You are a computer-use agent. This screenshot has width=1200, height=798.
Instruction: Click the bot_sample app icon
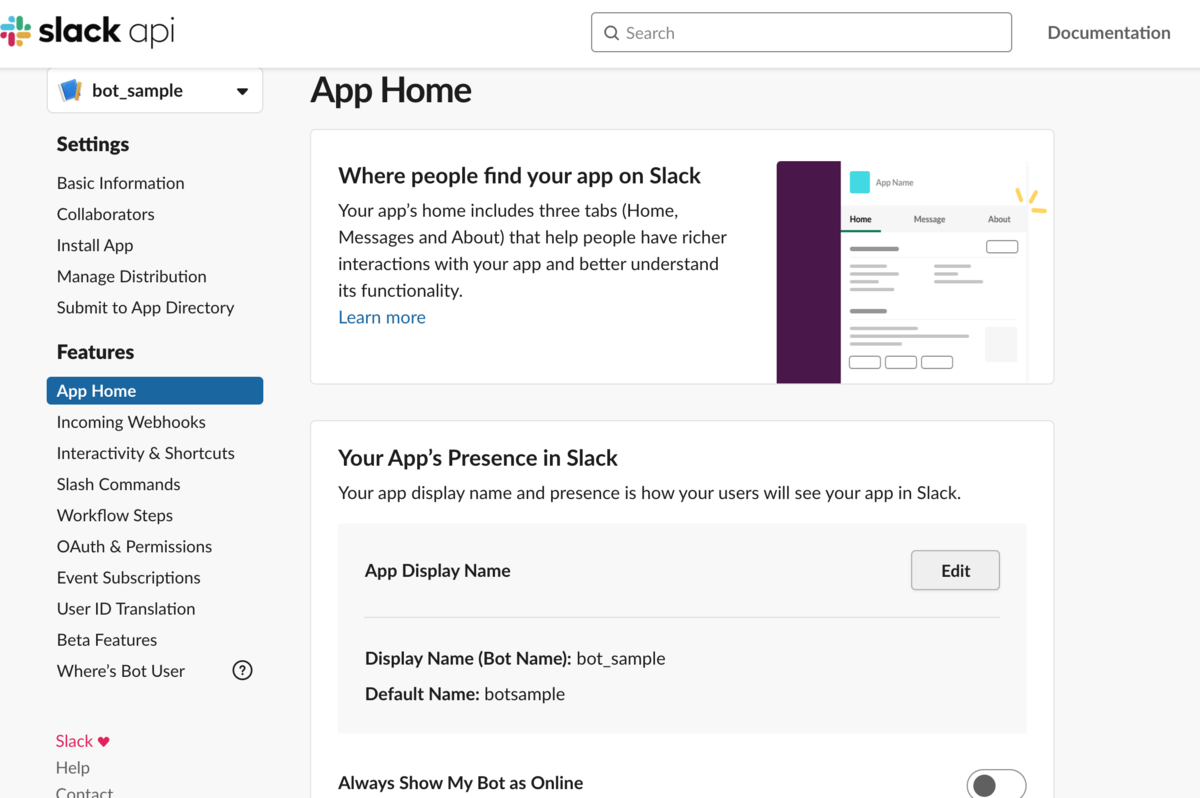[71, 90]
